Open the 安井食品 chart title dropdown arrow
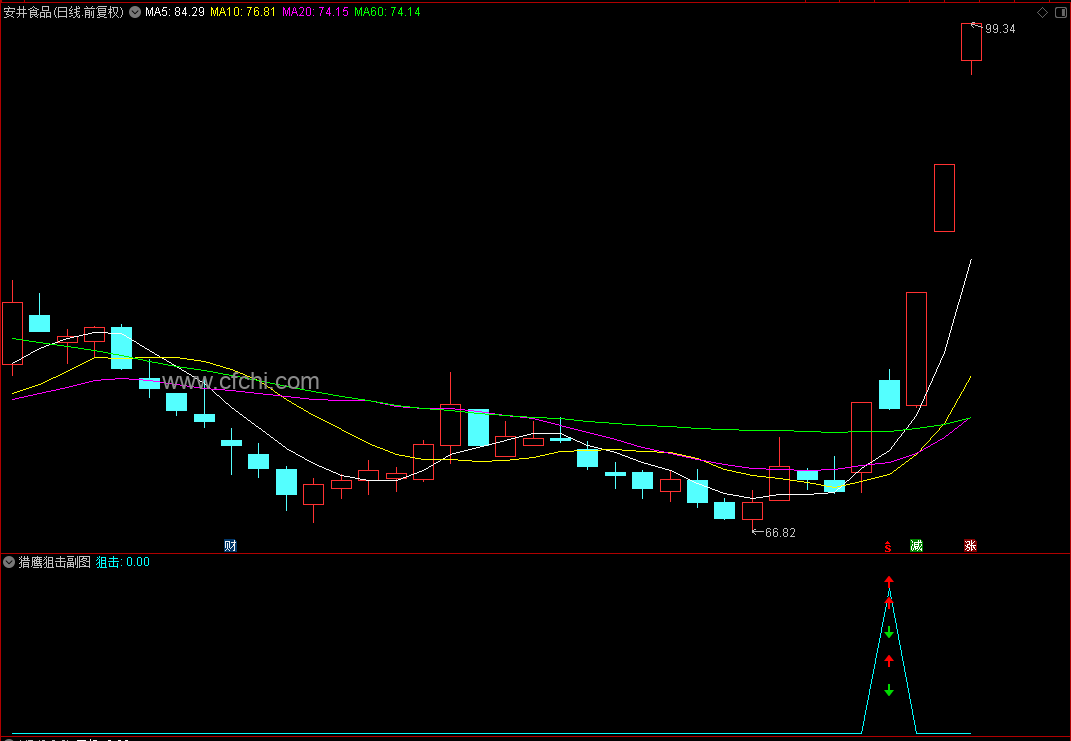1071x741 pixels. pos(135,12)
